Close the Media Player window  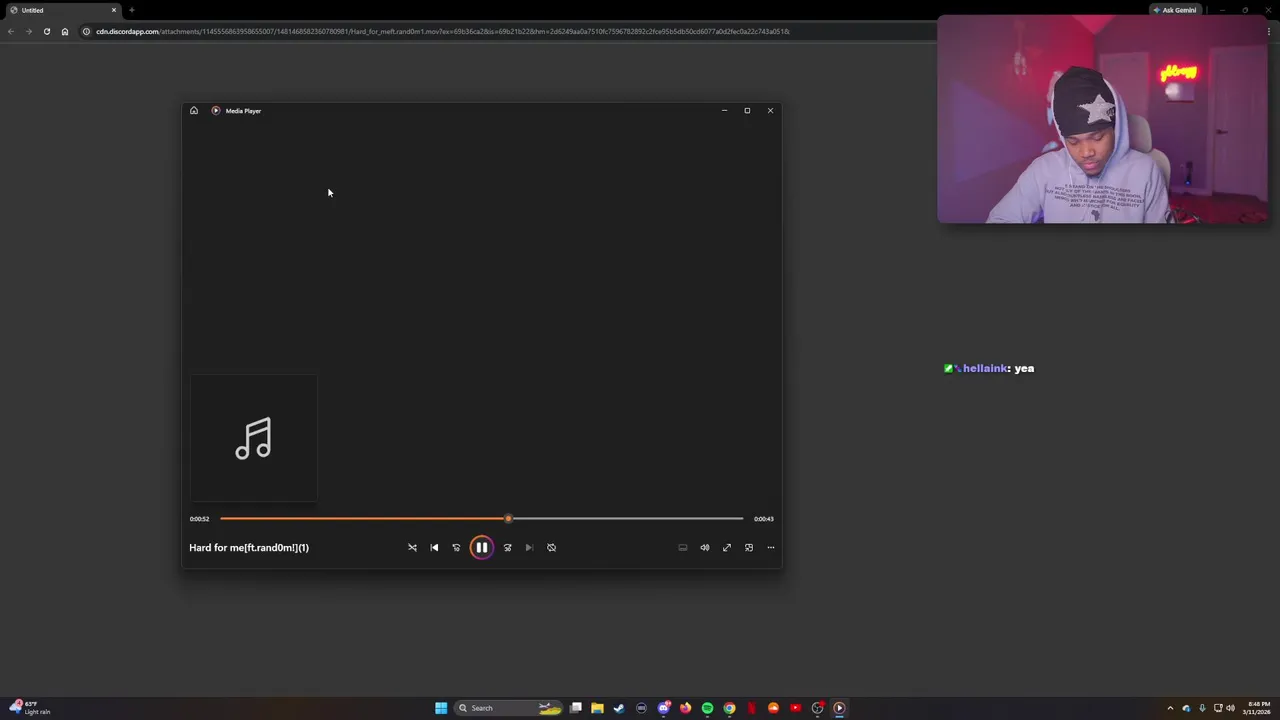[770, 110]
